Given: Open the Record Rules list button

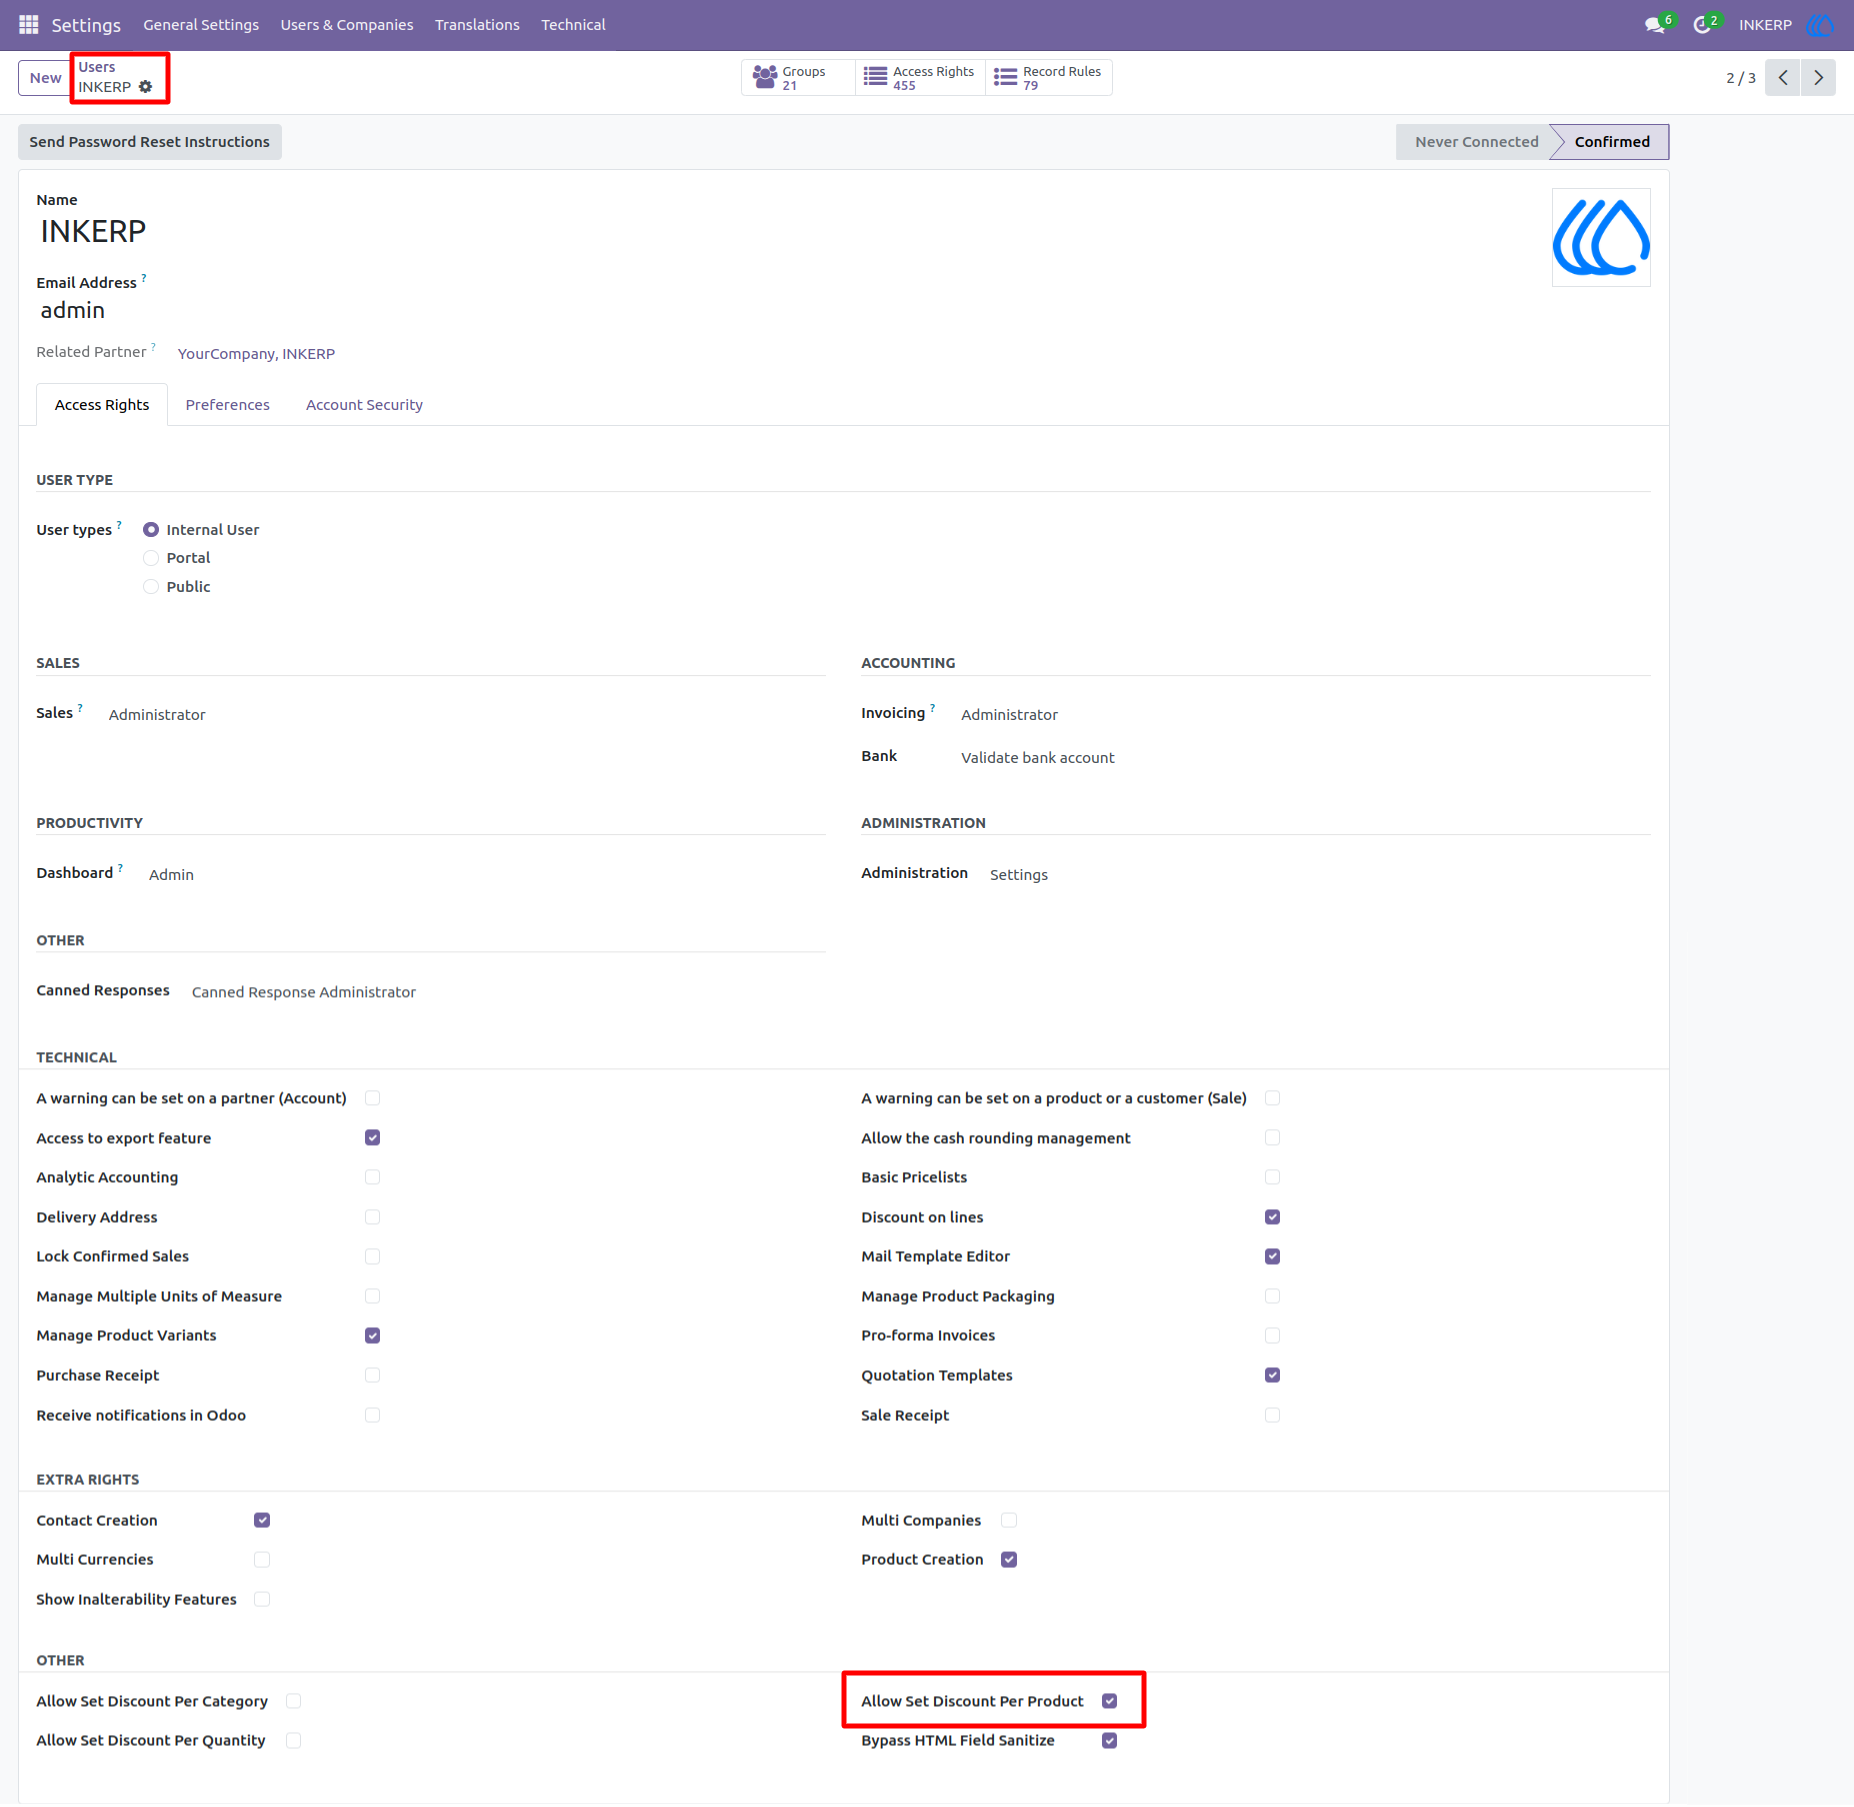Looking at the screenshot, I should pyautogui.click(x=1048, y=77).
